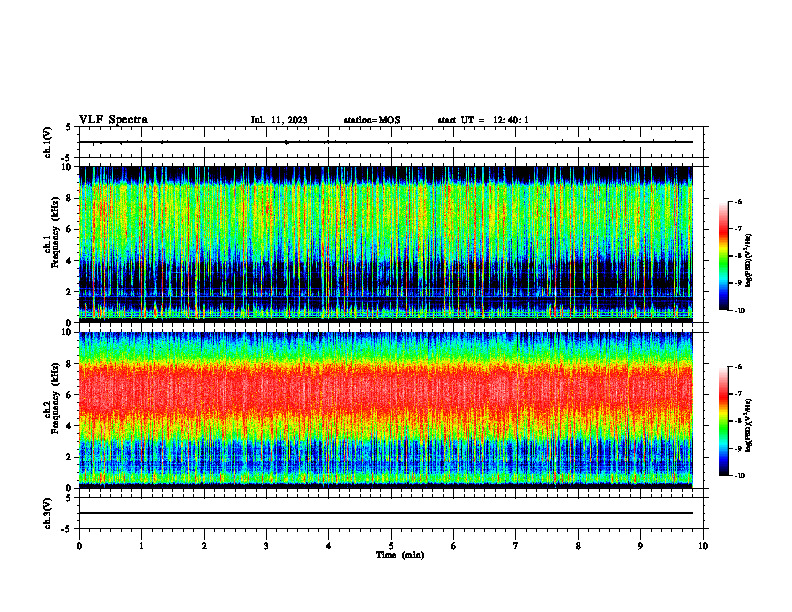Click the ch.2 spectrogram color scale bar
The image size is (792, 612).
click(723, 421)
